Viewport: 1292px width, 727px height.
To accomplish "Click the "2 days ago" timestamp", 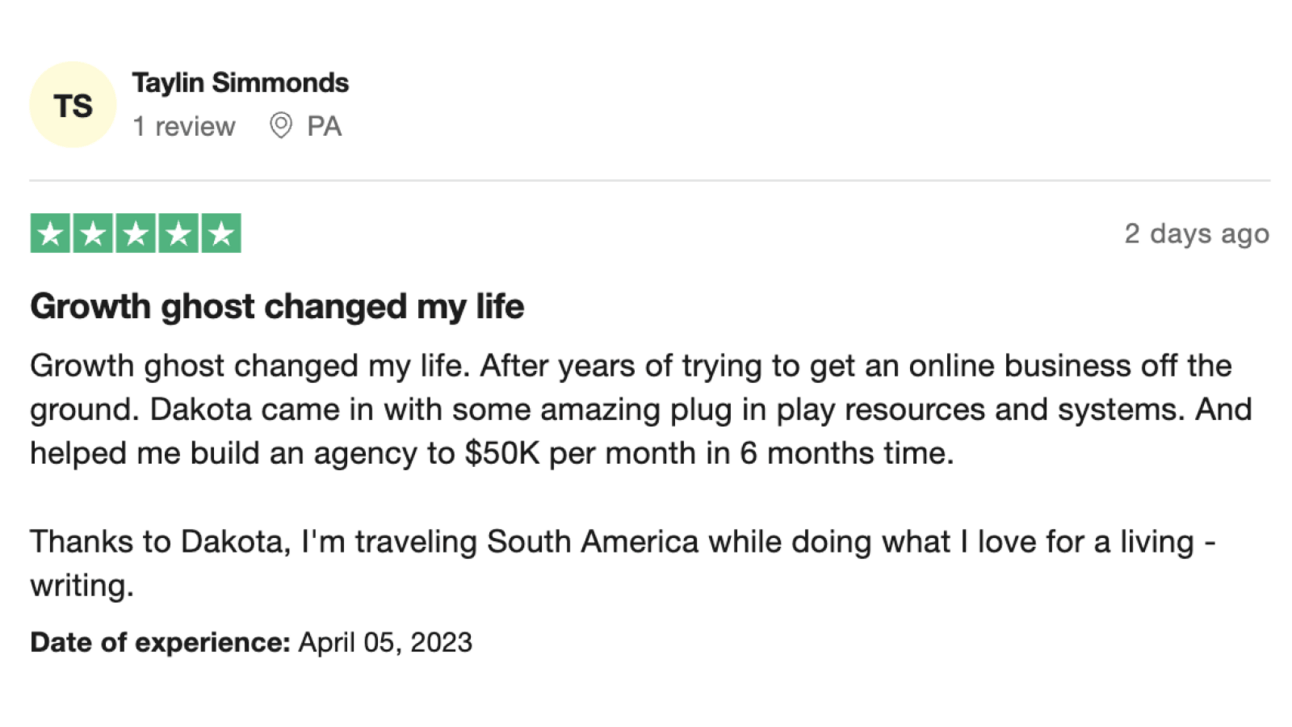I will [x=1196, y=234].
